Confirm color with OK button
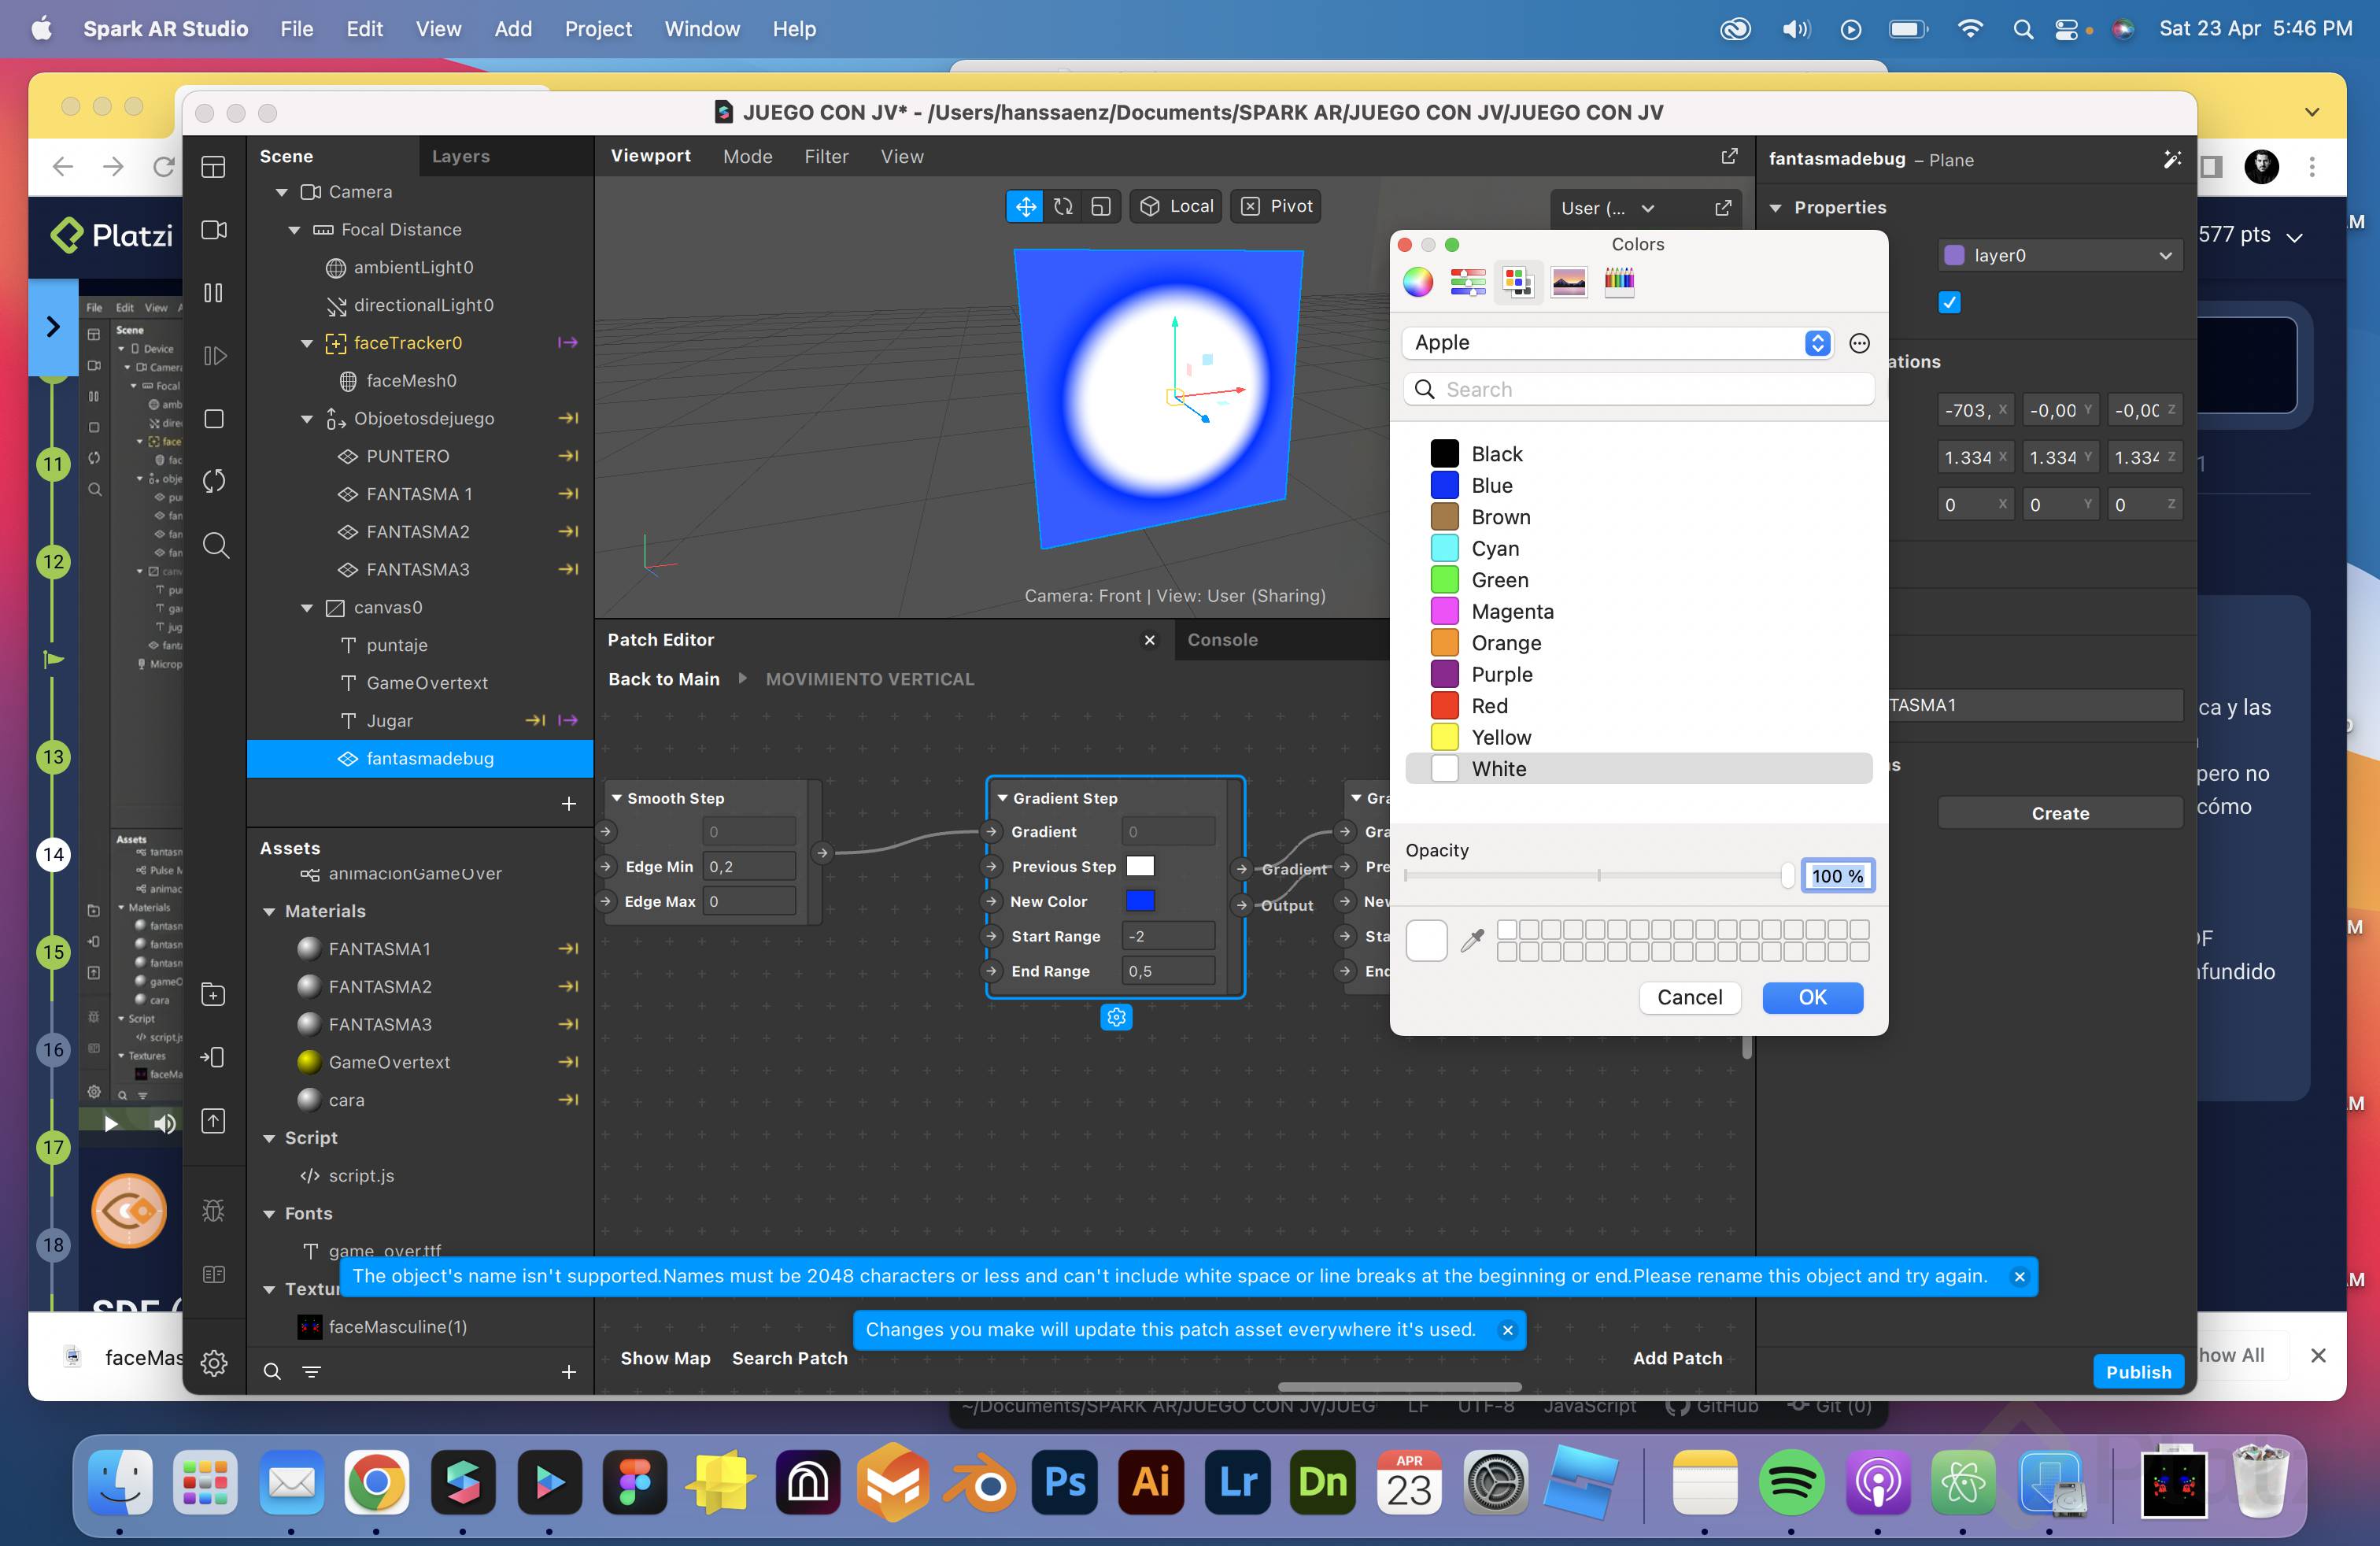This screenshot has width=2380, height=1546. (1812, 997)
